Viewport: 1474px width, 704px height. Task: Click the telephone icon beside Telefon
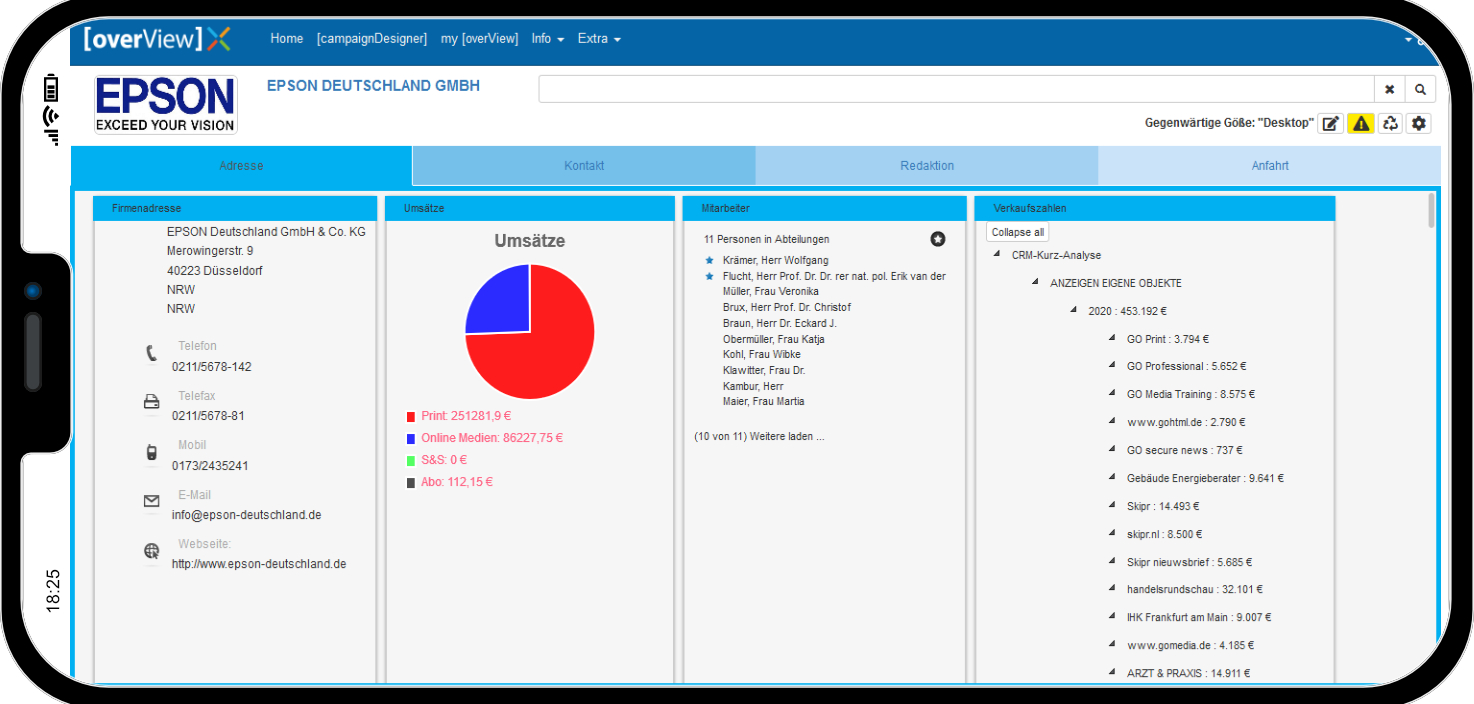[152, 353]
